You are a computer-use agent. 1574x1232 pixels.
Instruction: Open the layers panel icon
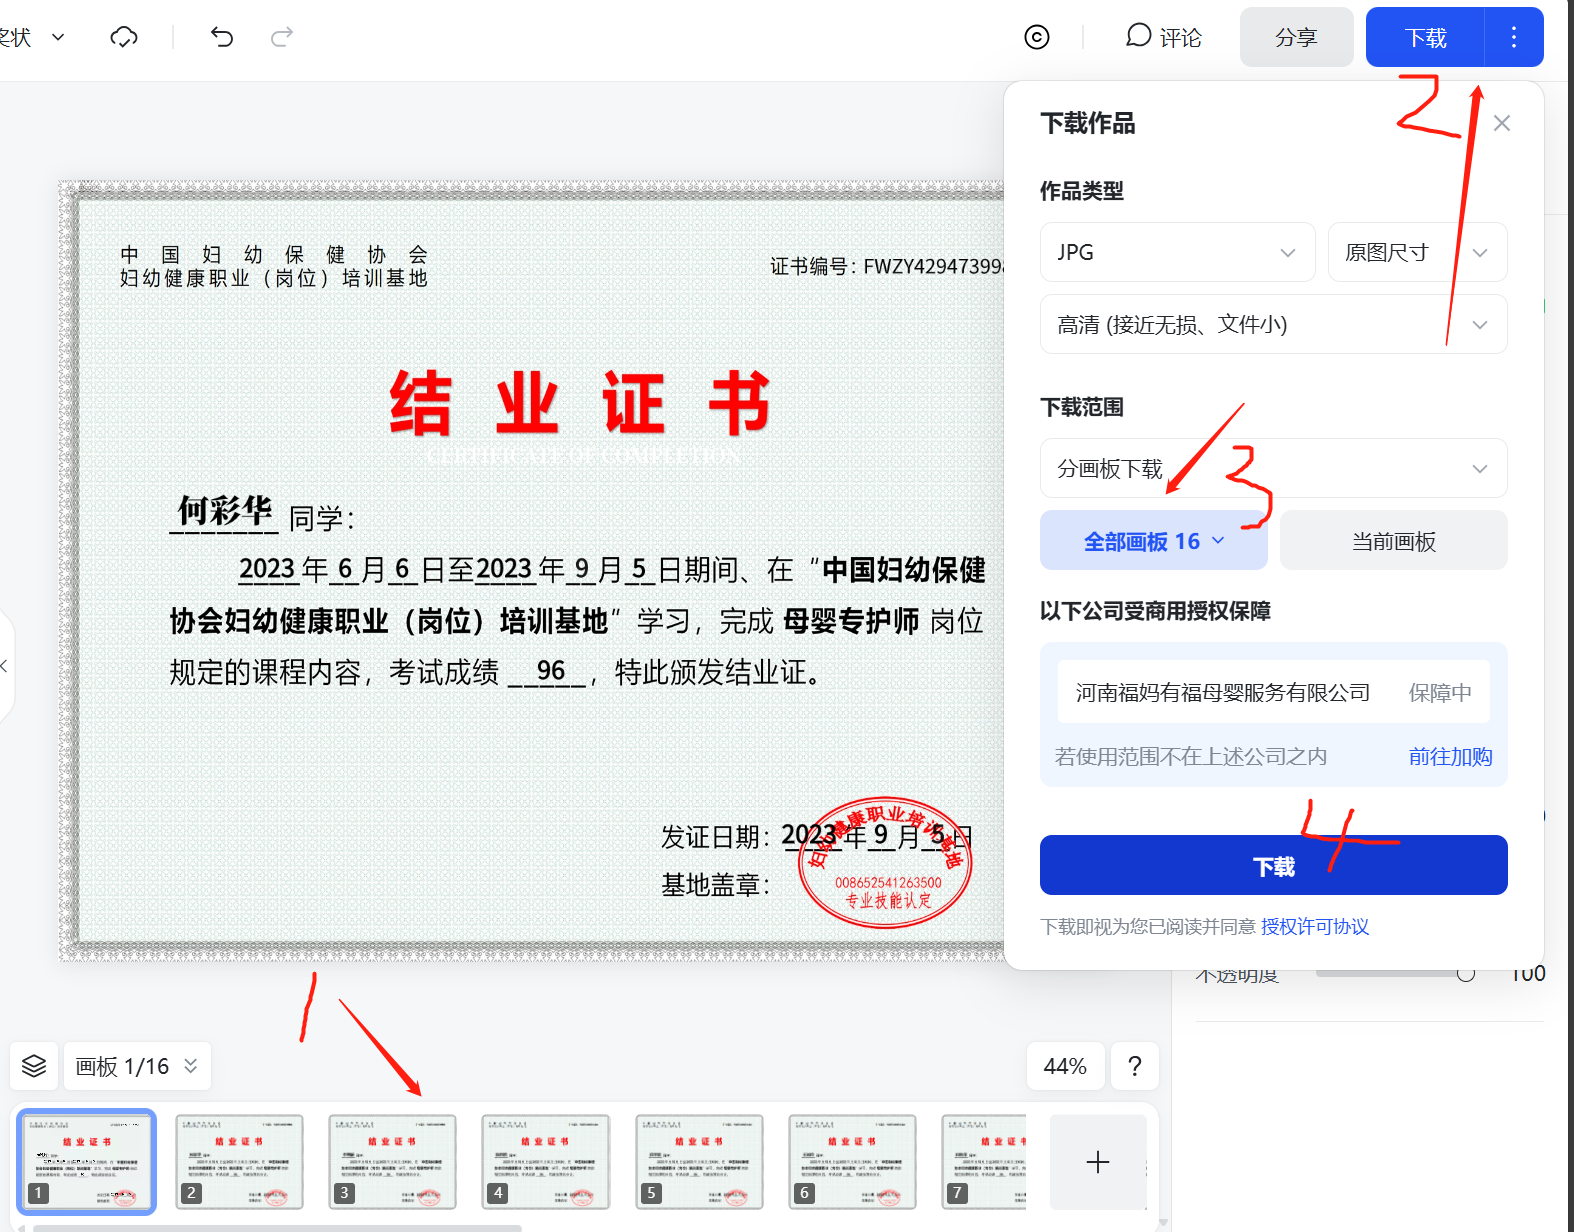coord(34,1066)
